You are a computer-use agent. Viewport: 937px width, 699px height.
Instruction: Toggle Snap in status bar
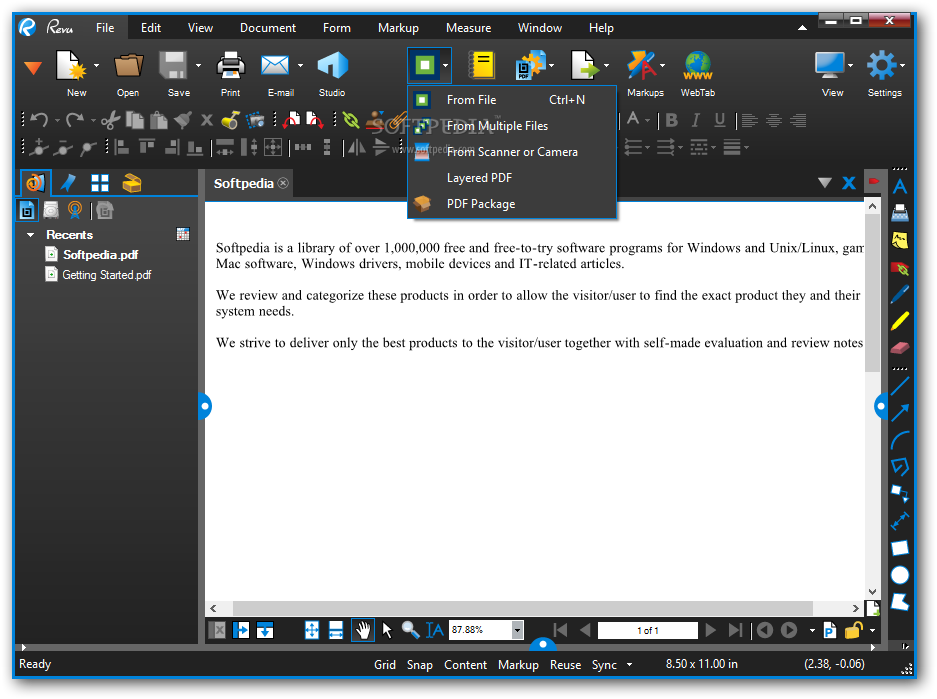(x=419, y=664)
